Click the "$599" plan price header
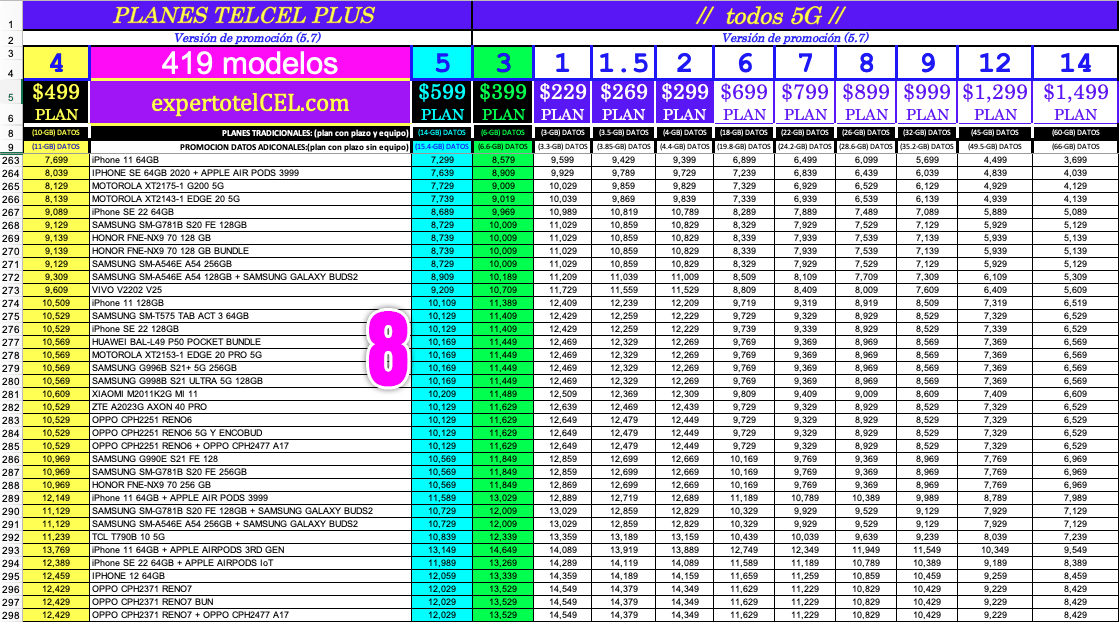The height and width of the screenshot is (622, 1119). point(442,92)
